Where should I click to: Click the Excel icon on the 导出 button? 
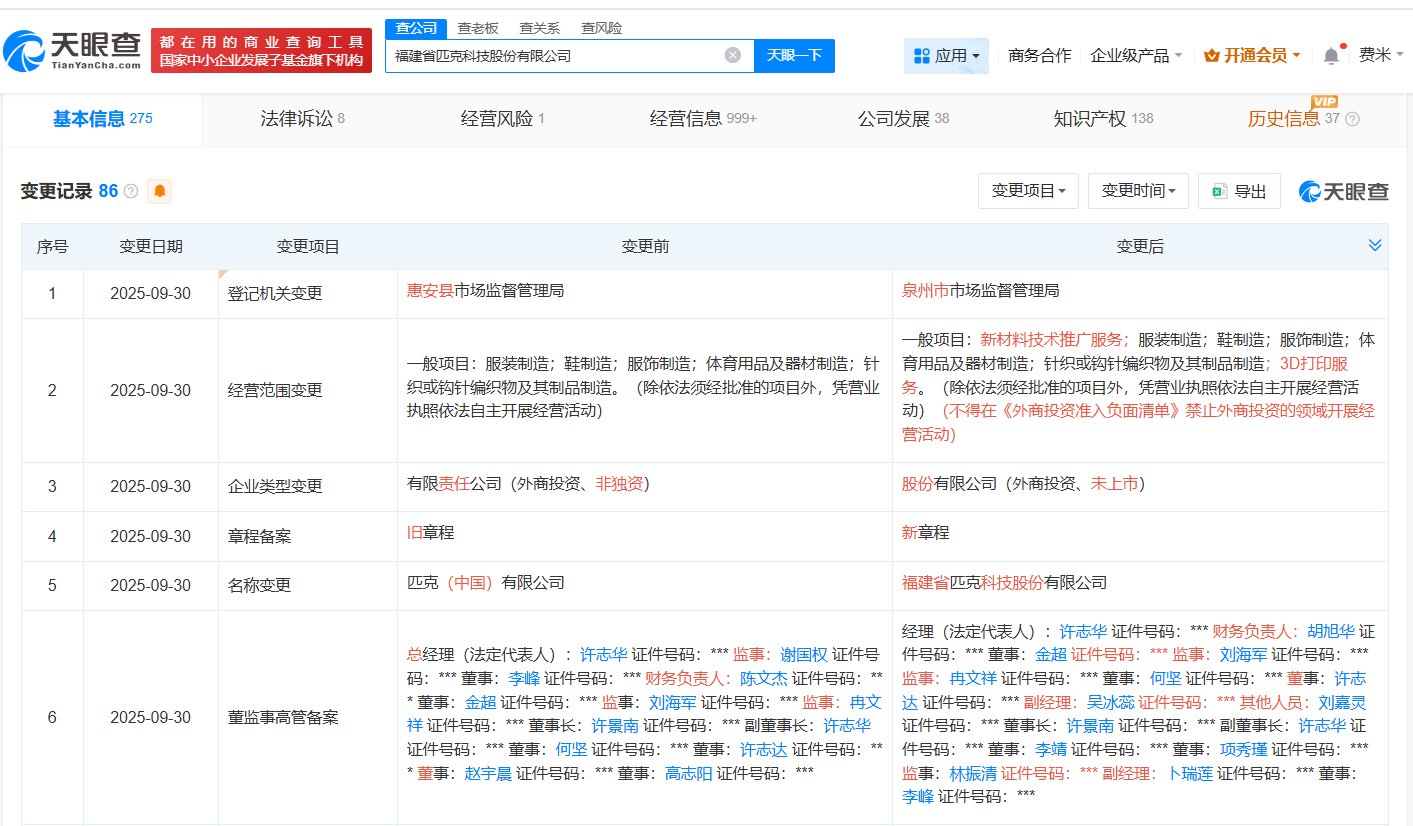point(1222,190)
